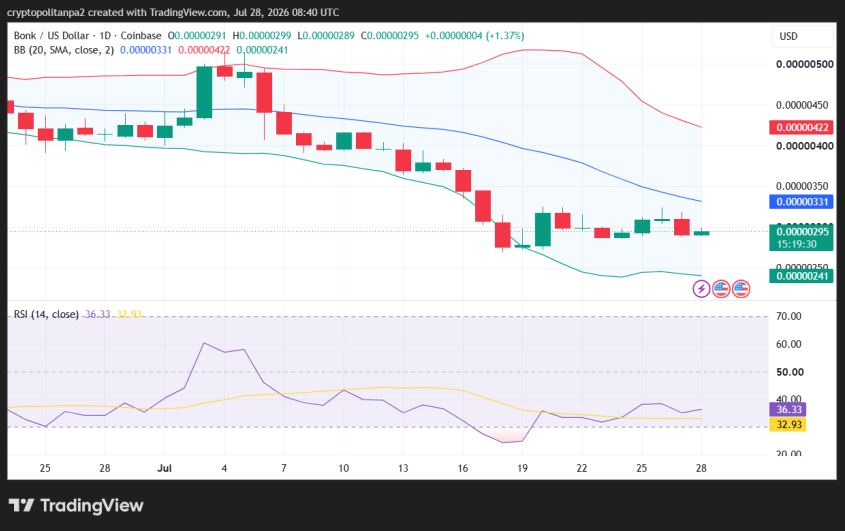845x531 pixels.
Task: Click date label 13 on the time axis
Action: pos(403,468)
